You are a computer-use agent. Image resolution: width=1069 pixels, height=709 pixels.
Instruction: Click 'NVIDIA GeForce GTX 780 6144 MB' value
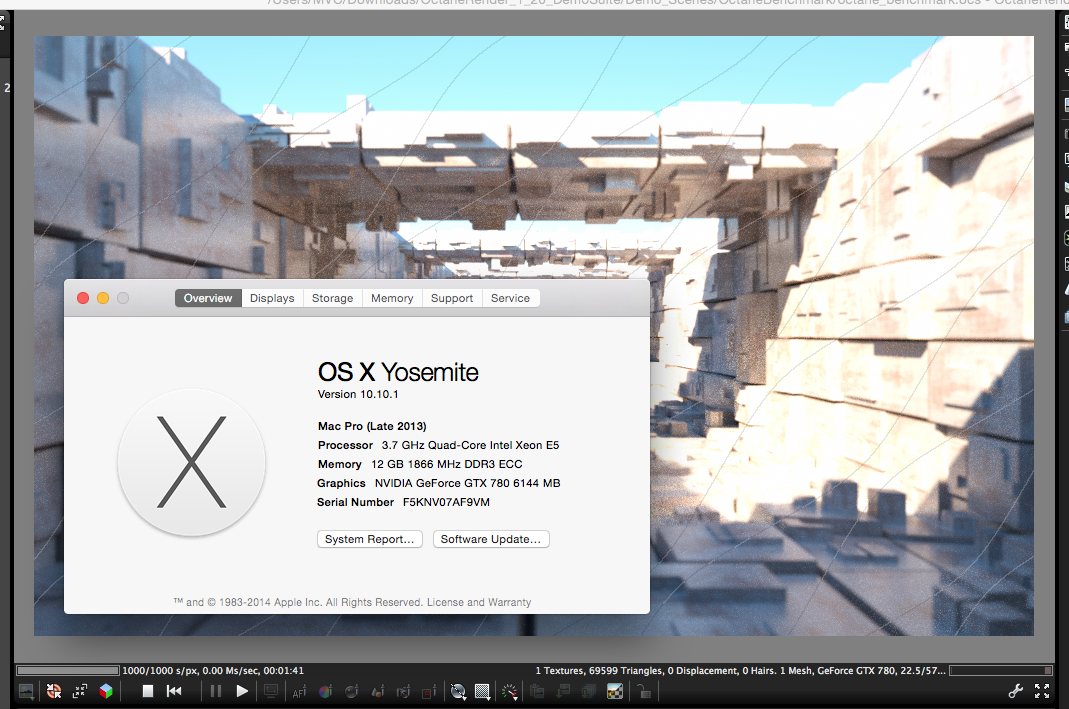pyautogui.click(x=468, y=483)
